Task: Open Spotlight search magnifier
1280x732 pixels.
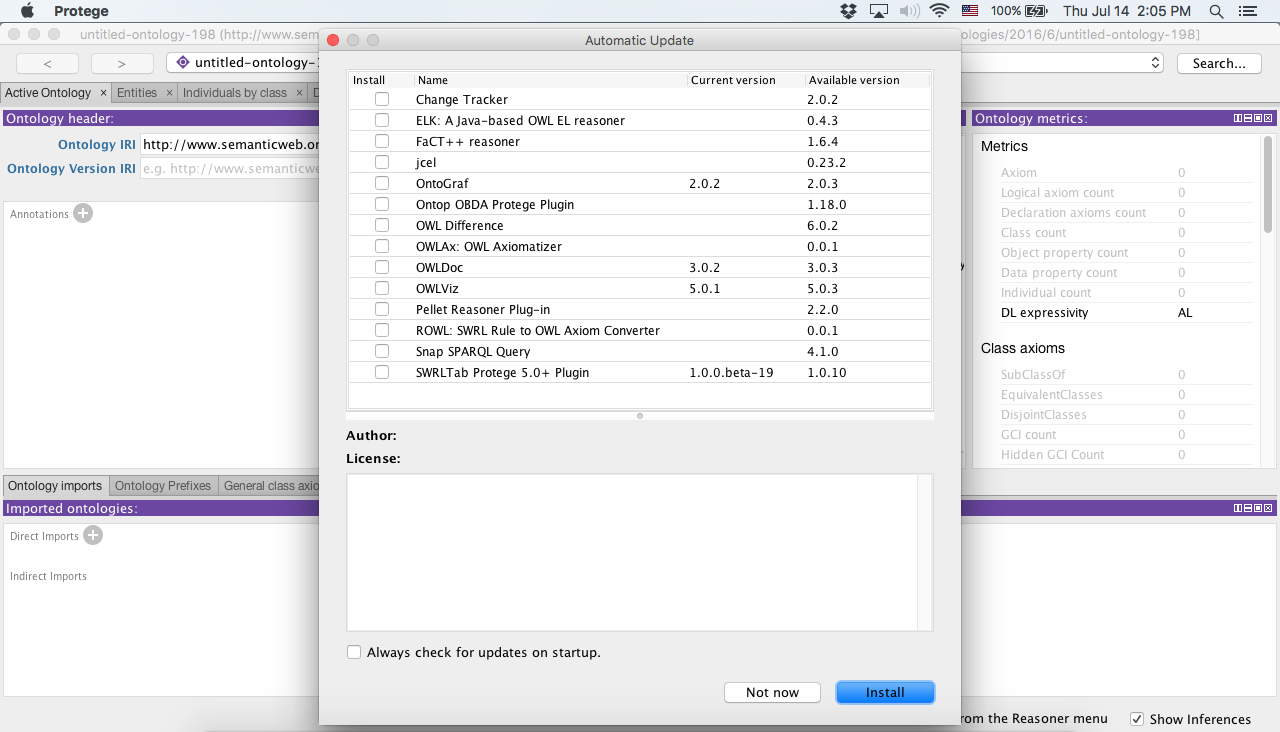Action: point(1216,11)
